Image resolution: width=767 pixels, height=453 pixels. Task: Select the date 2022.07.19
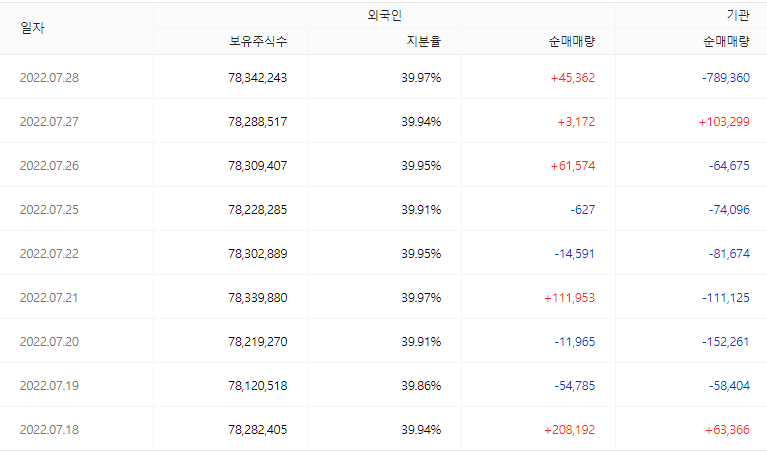tap(49, 386)
